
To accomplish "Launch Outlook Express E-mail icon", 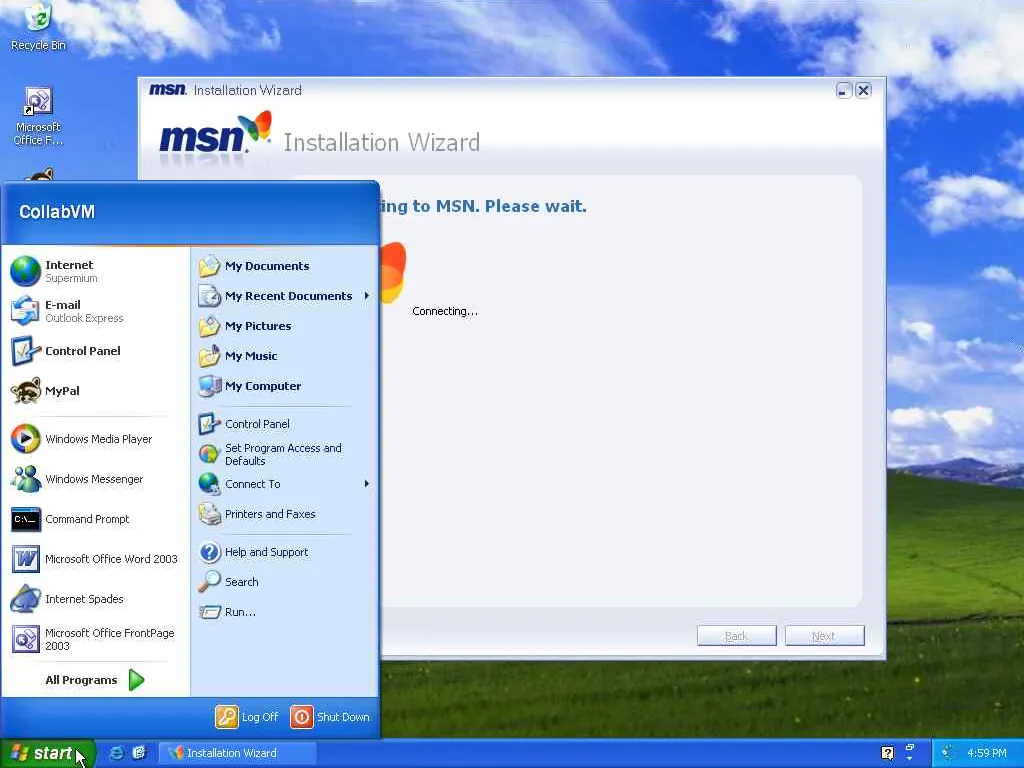I will [25, 311].
